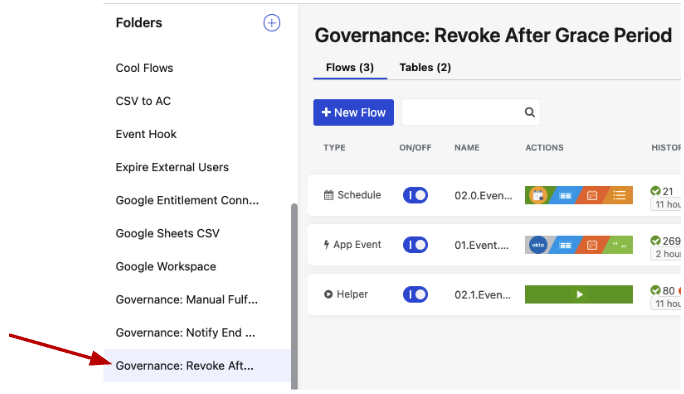Open the 02.1.Even... flow name
The height and width of the screenshot is (394, 684).
click(482, 295)
